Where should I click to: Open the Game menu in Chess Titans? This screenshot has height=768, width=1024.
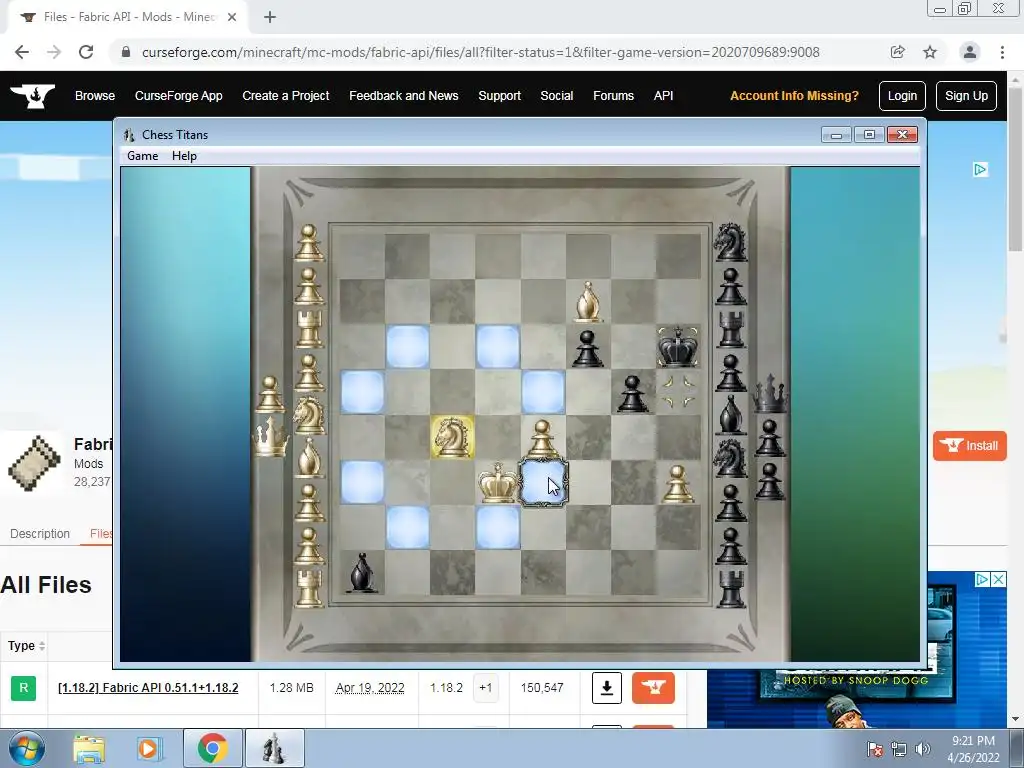click(x=142, y=155)
